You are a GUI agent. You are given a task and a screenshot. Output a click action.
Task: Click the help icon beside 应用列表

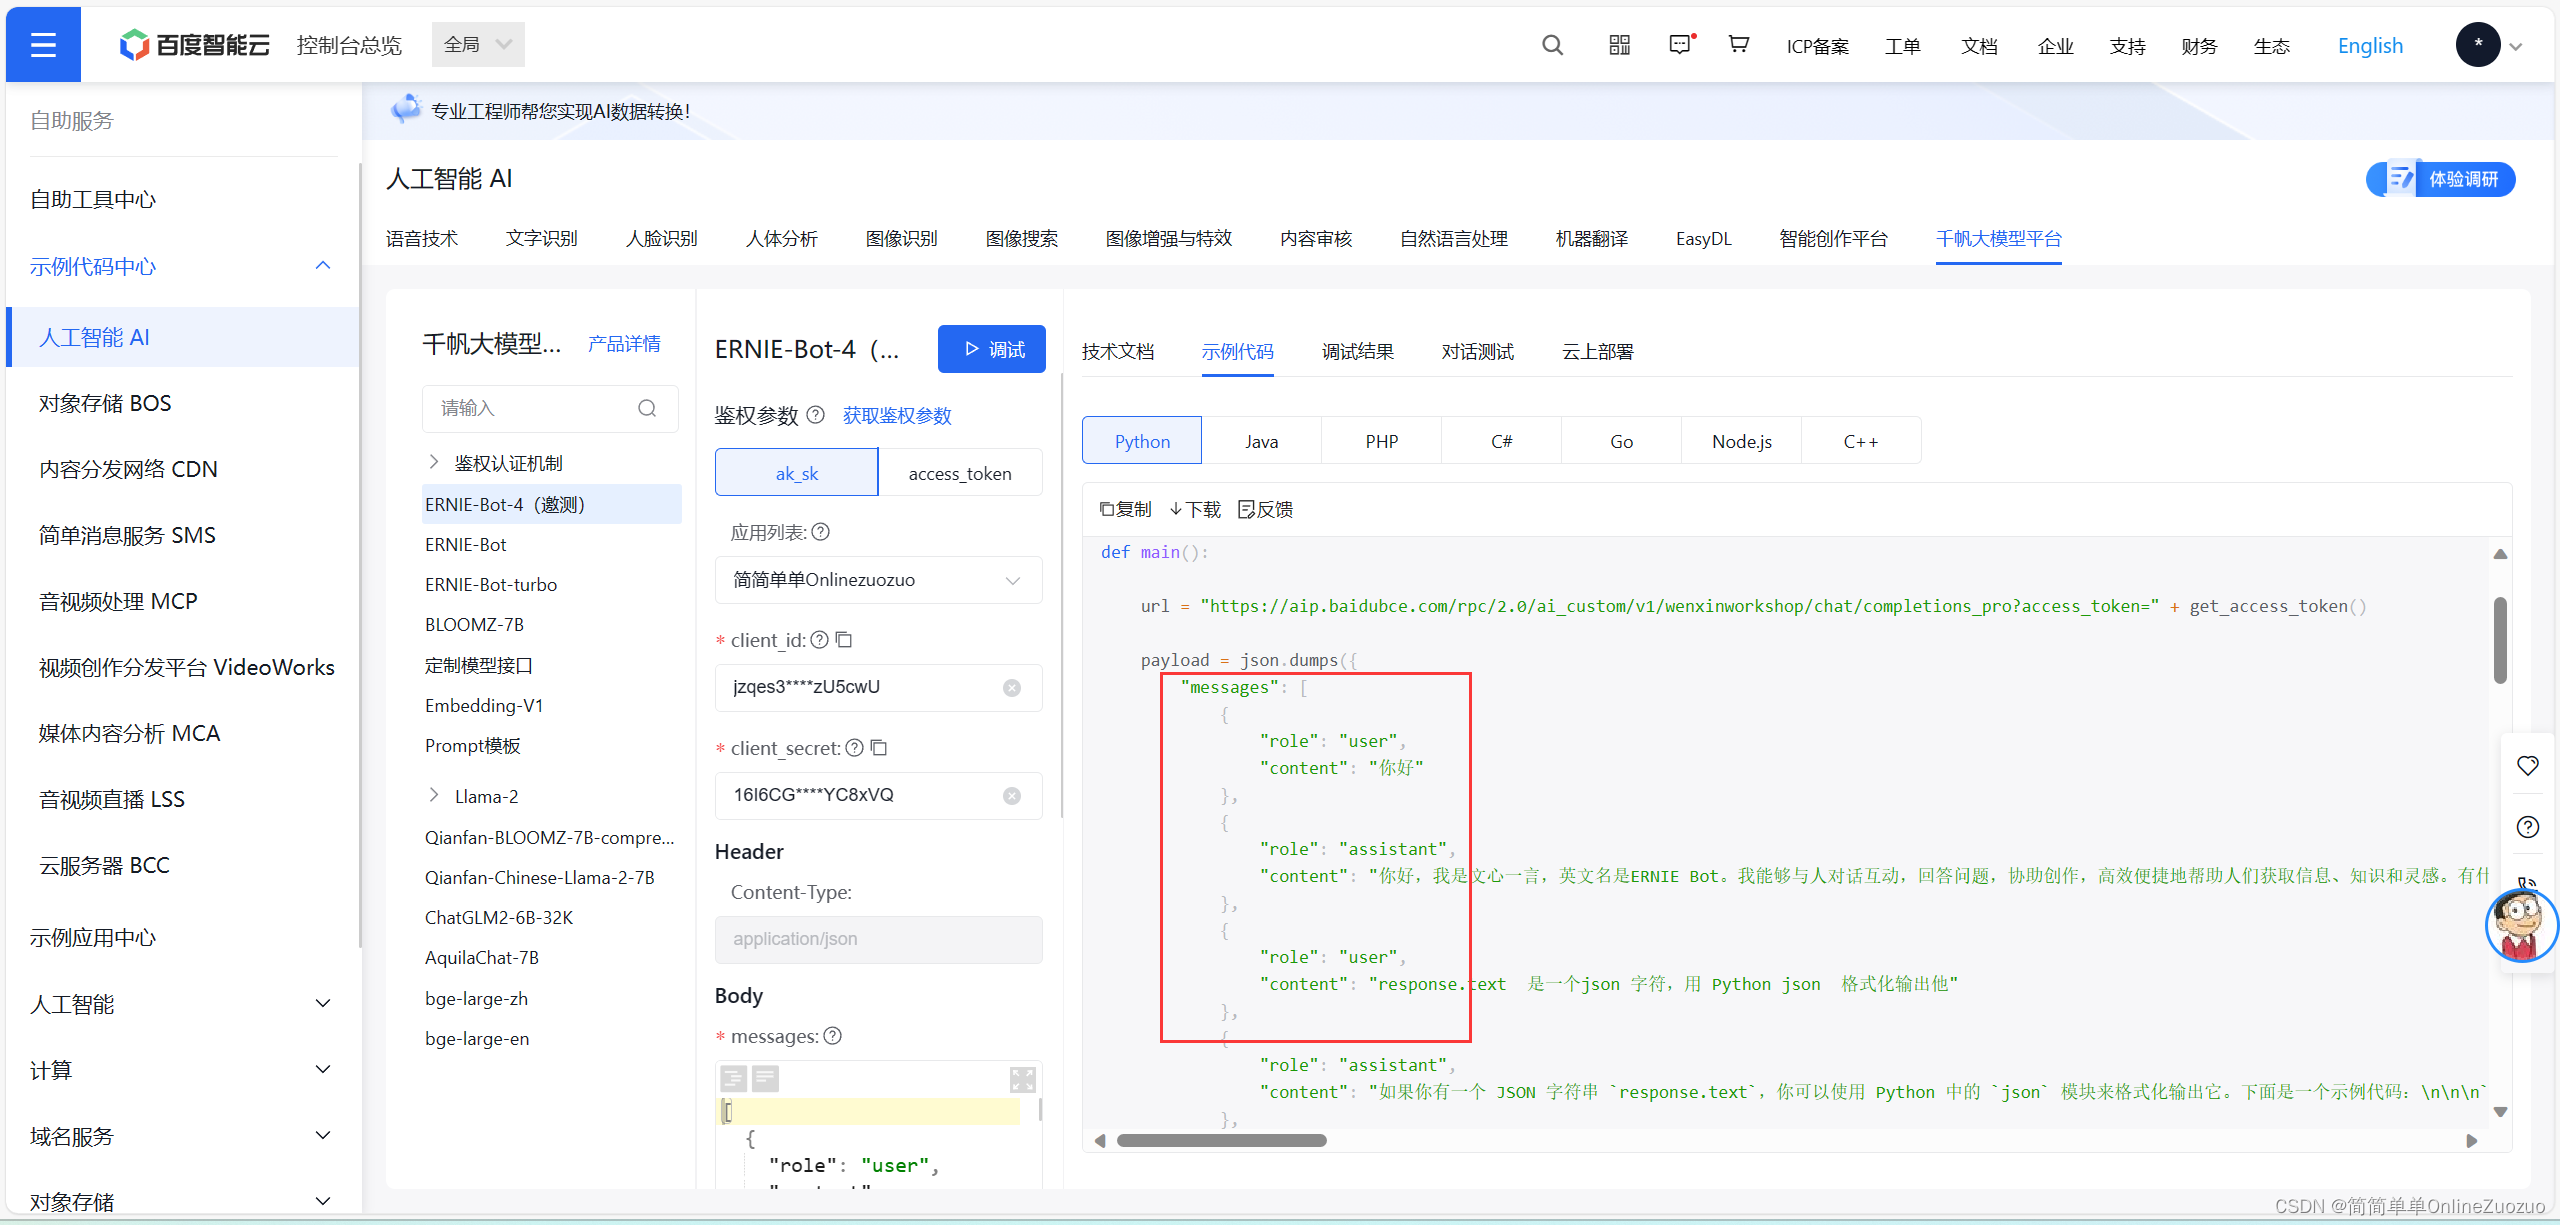[821, 532]
